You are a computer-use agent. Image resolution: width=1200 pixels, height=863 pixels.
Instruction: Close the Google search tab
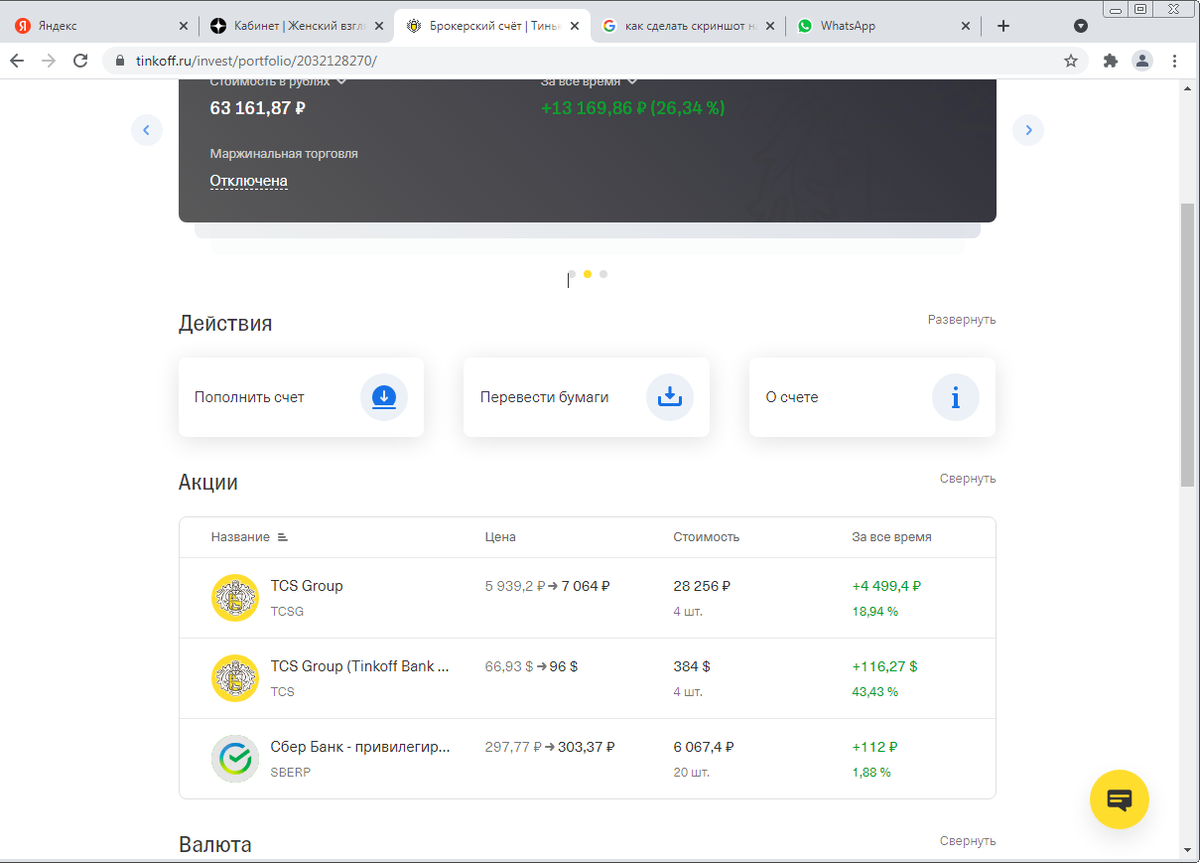770,26
